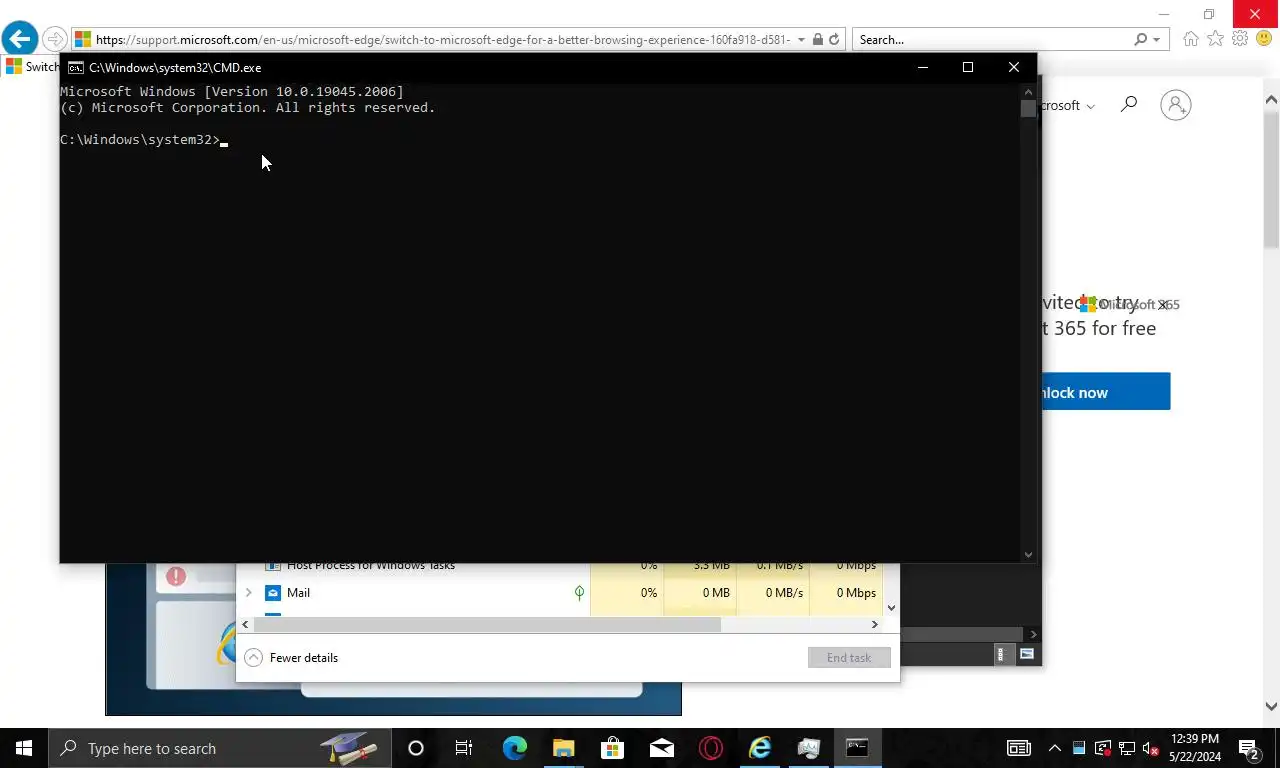
Task: Click the Internet Explorer address bar URL
Action: pos(443,40)
